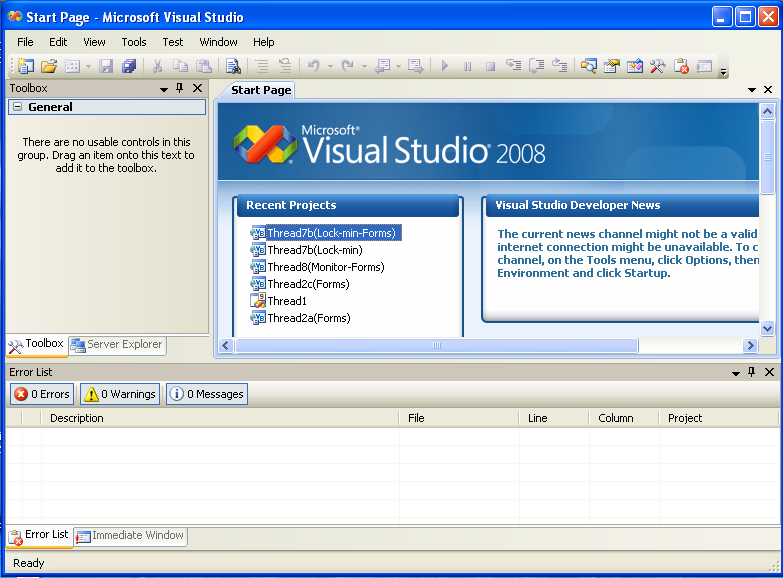Viewport: 783px width, 578px height.
Task: Toggle auto-hide pin on Error List panel
Action: 752,372
